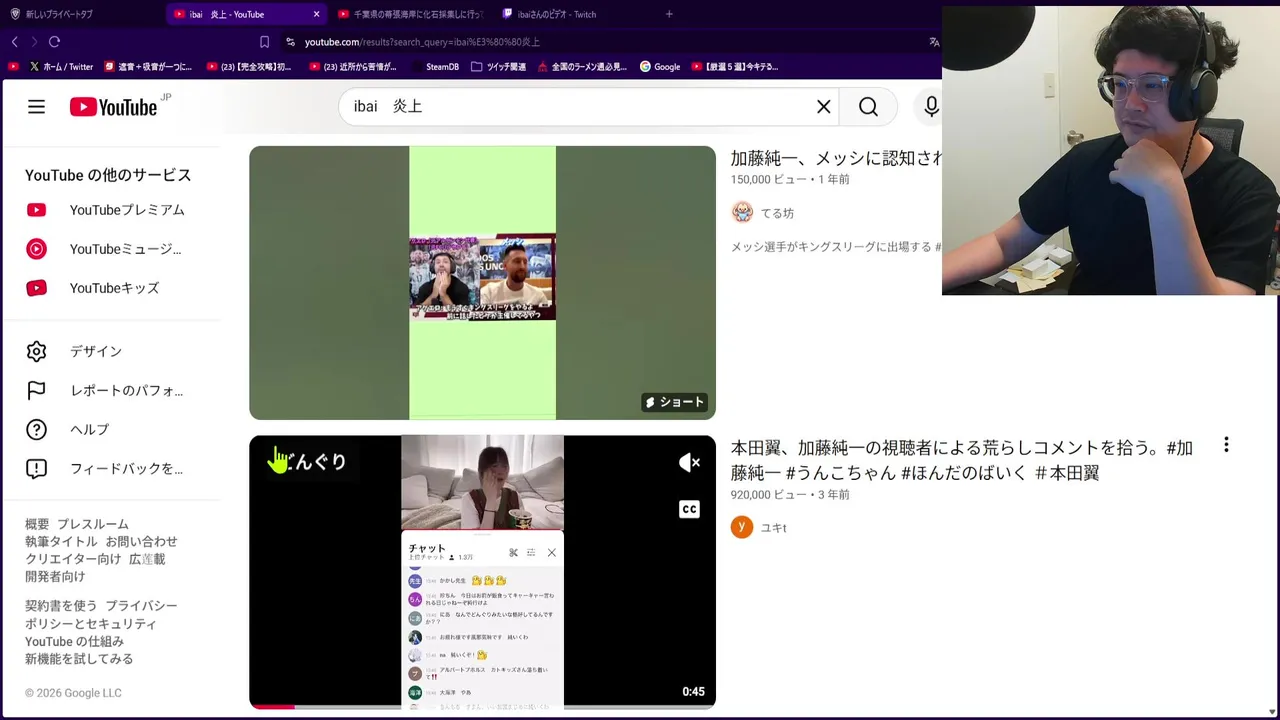Click the YouTubeプレミアム logo icon

coord(36,210)
